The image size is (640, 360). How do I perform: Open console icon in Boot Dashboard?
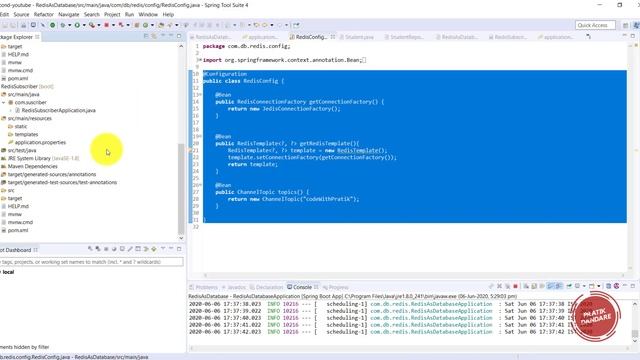pos(122,249)
